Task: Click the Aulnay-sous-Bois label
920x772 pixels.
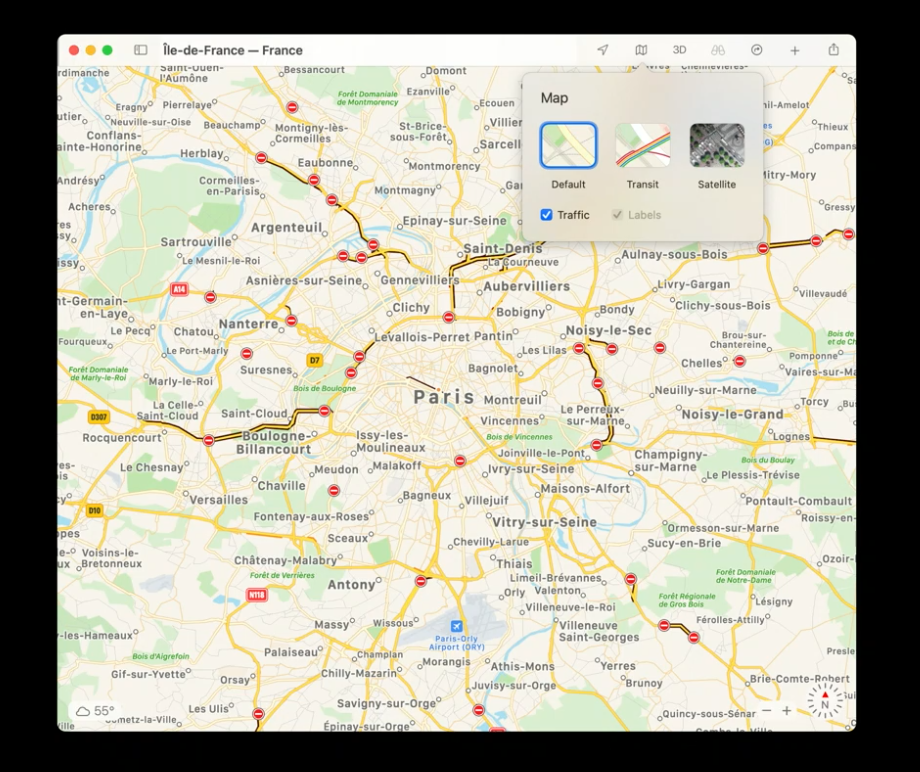Action: point(674,254)
